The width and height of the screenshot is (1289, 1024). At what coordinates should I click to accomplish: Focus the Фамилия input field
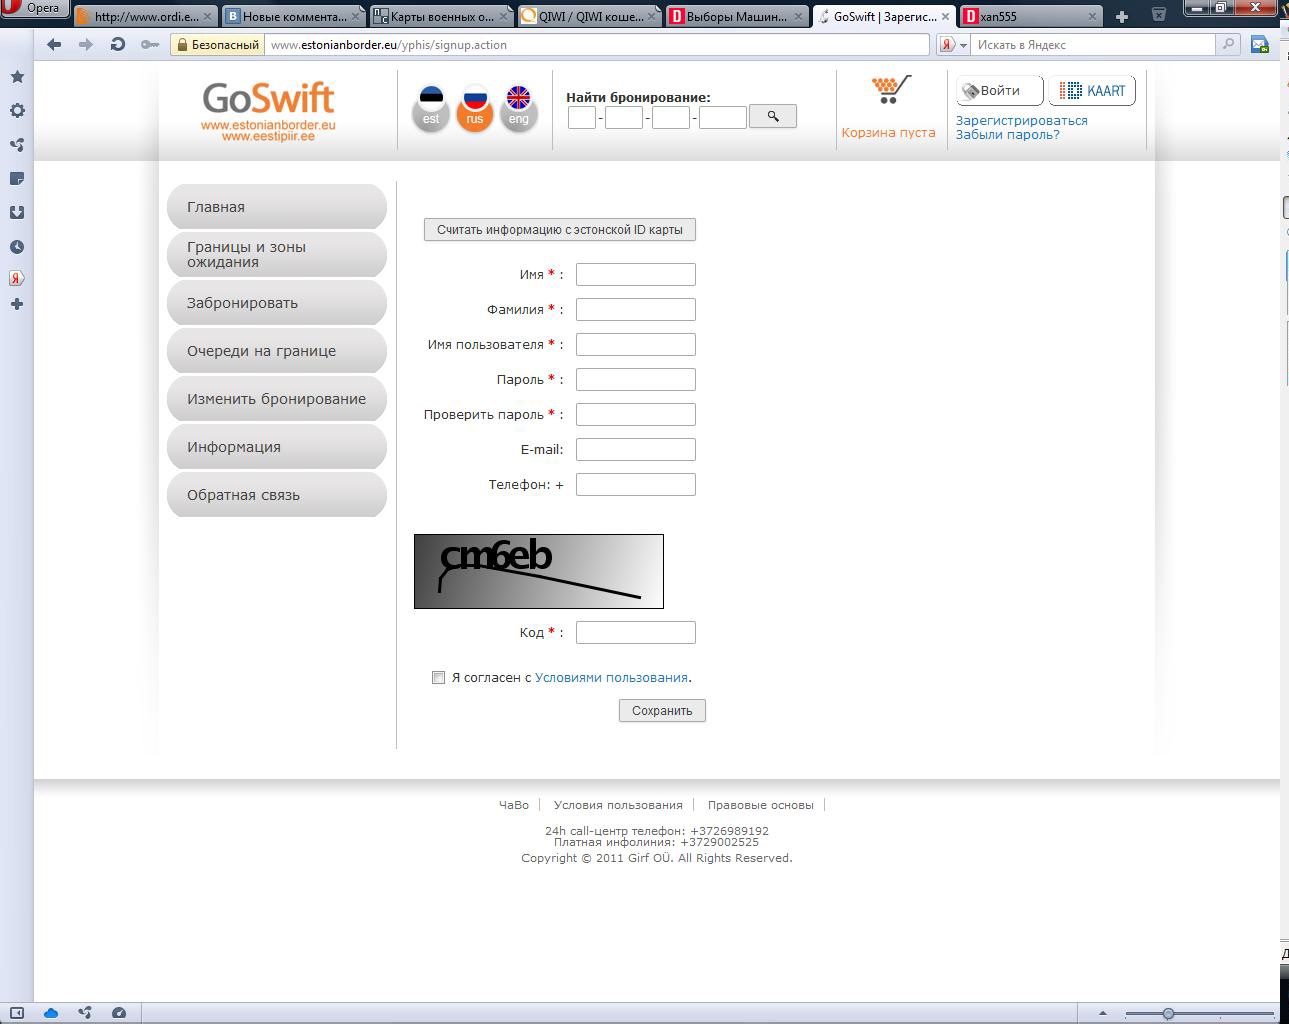pos(636,309)
